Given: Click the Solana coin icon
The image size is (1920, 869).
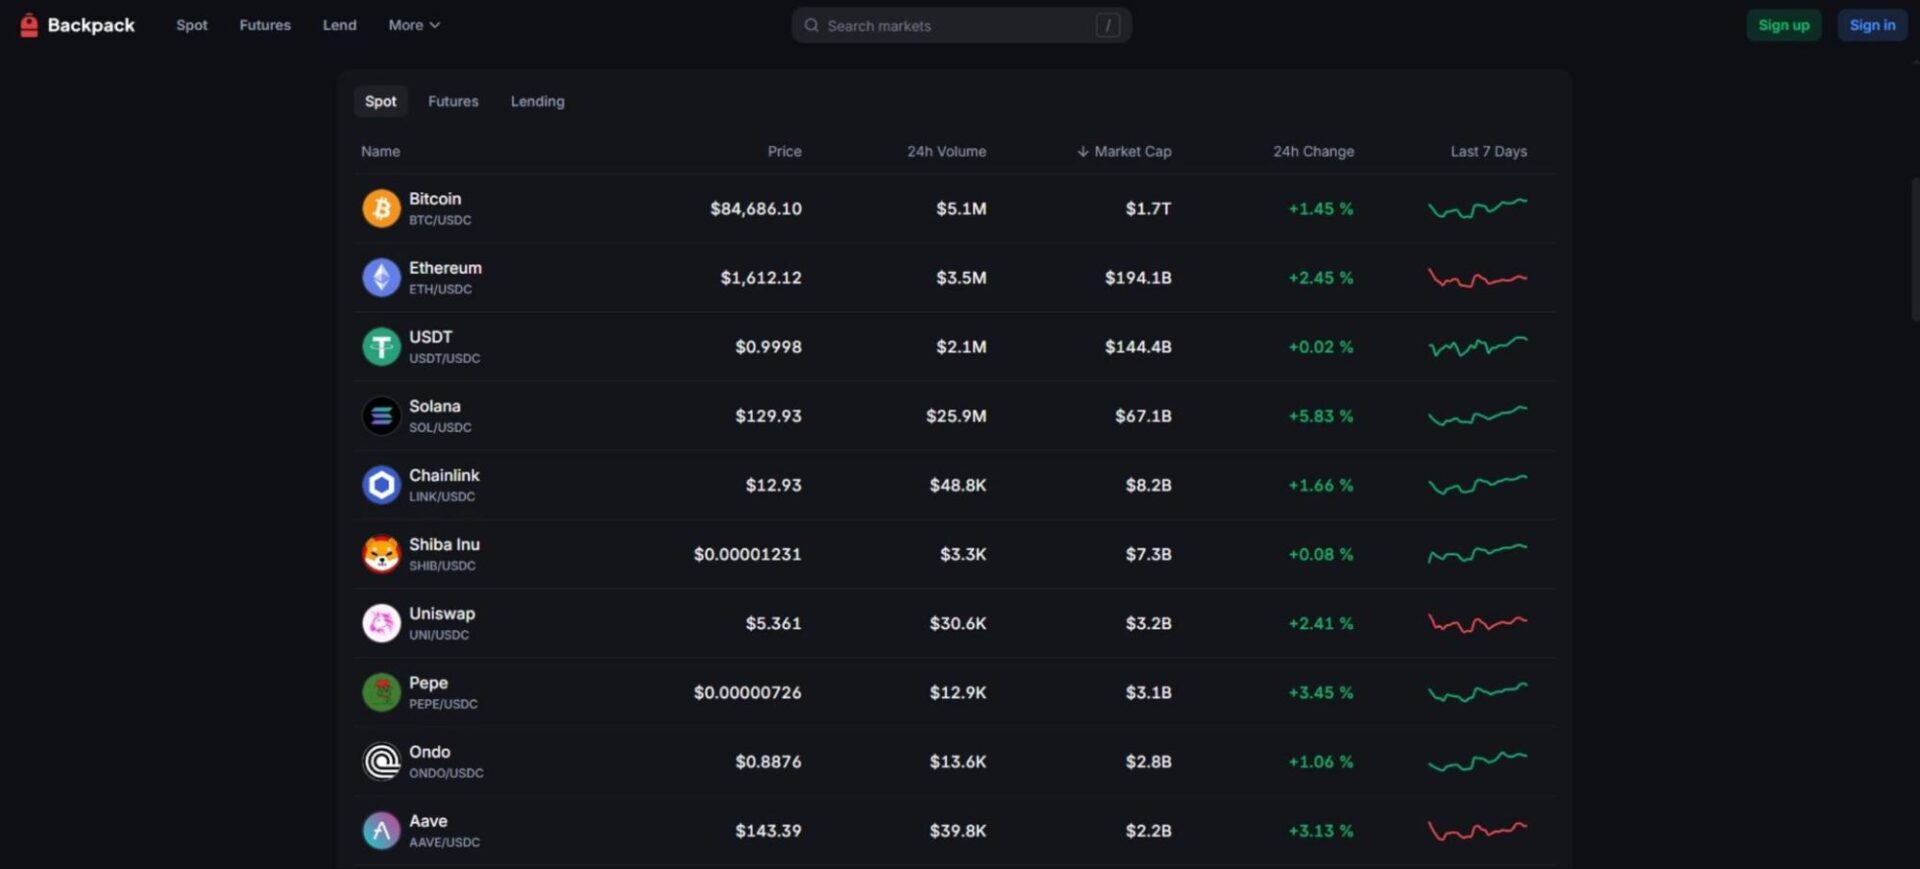Looking at the screenshot, I should click(381, 416).
